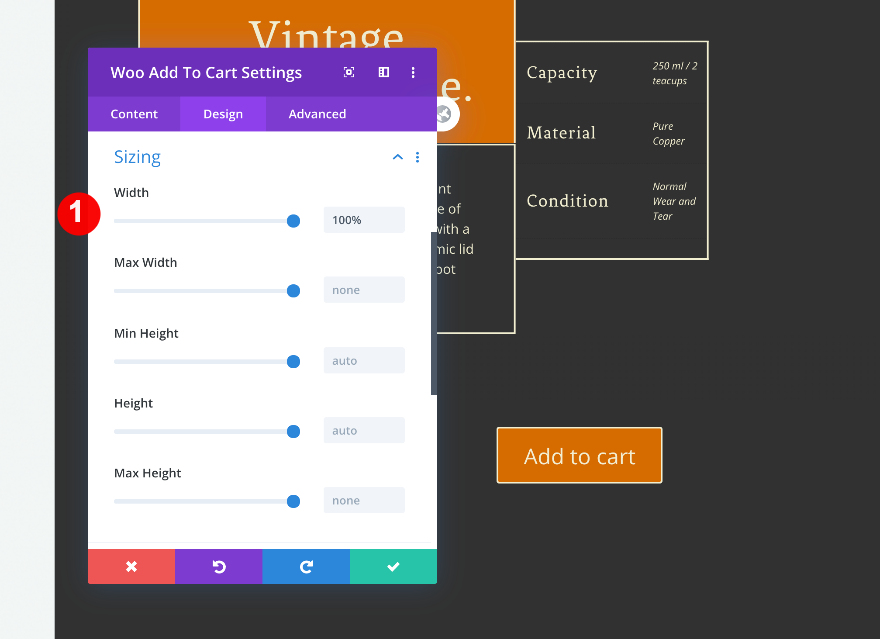Screen dimensions: 880x639
Task: Click the settings panel scrollbar
Action: pos(434,313)
